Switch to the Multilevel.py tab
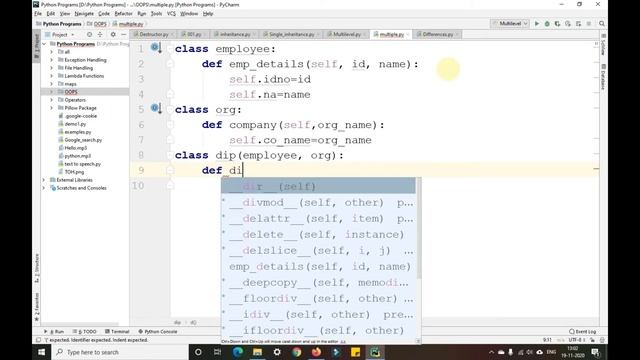Screen dimensions: 640x360 pos(347,35)
